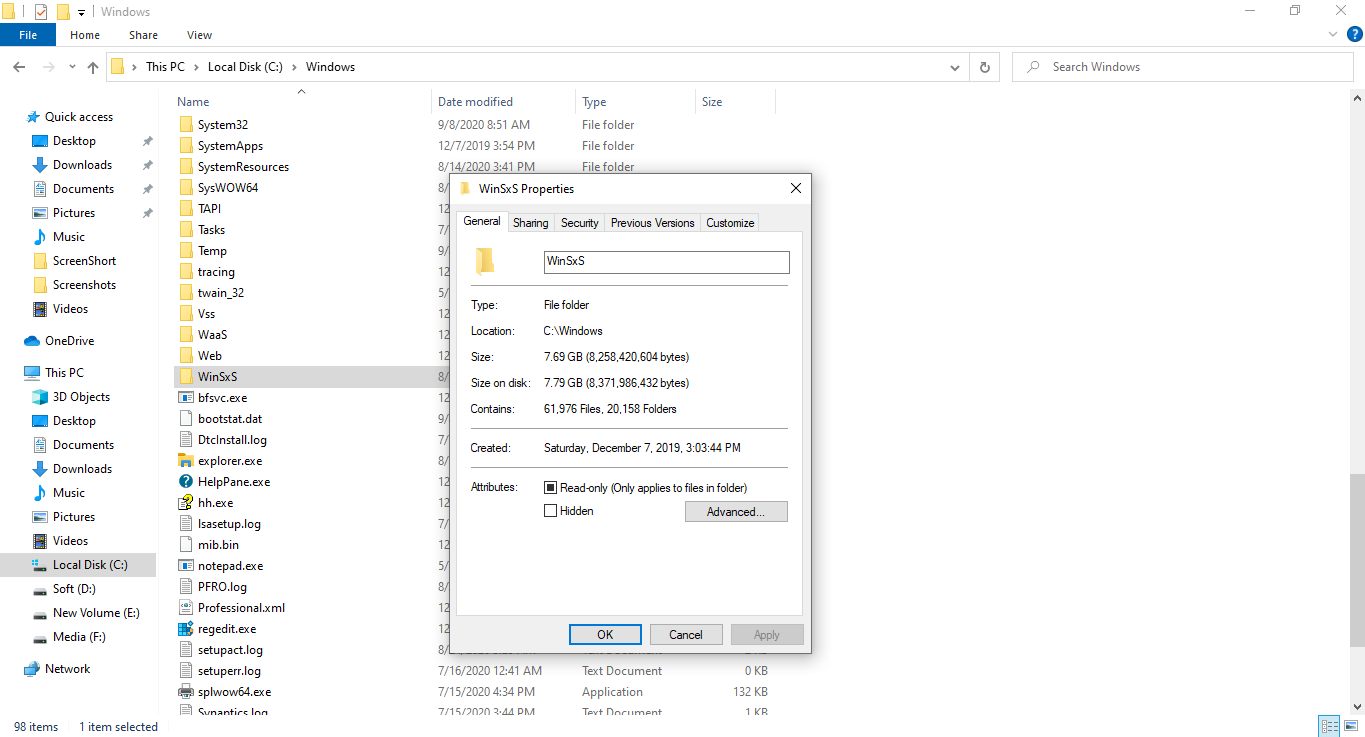The width and height of the screenshot is (1365, 737).
Task: Switch to Customize tab in Properties dialog
Action: 731,223
